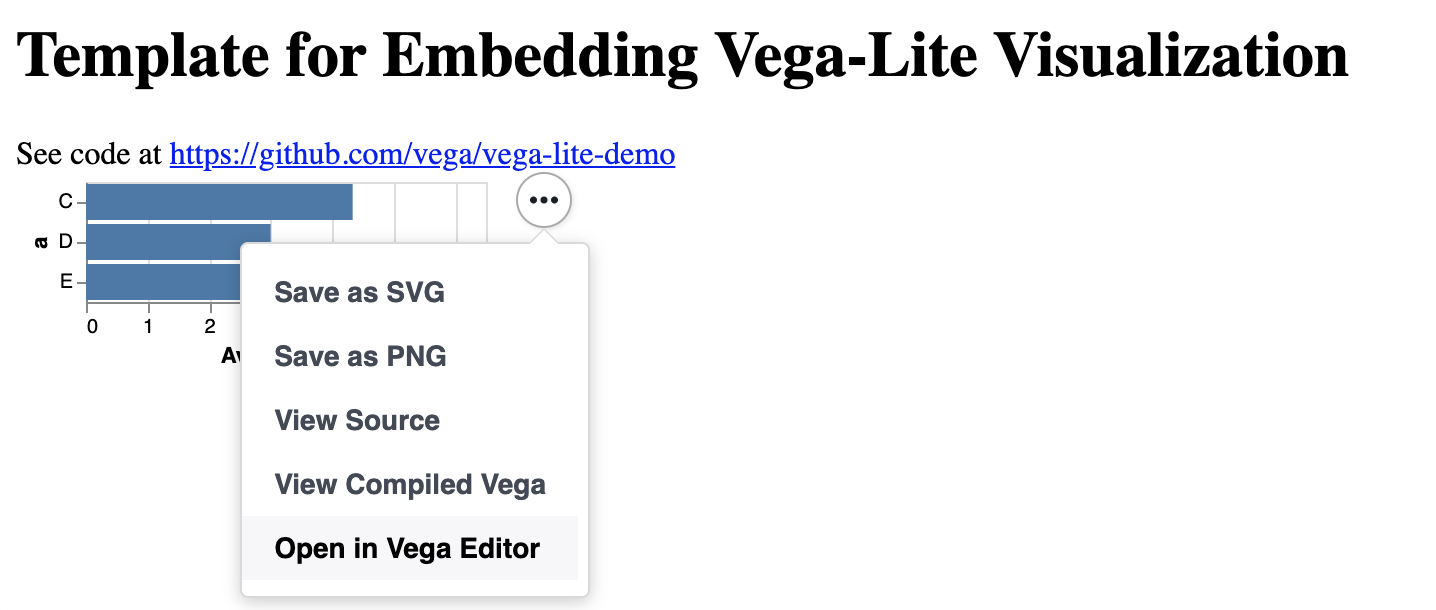This screenshot has width=1436, height=610.
Task: Click the blue bar for category E
Action: pyautogui.click(x=165, y=282)
